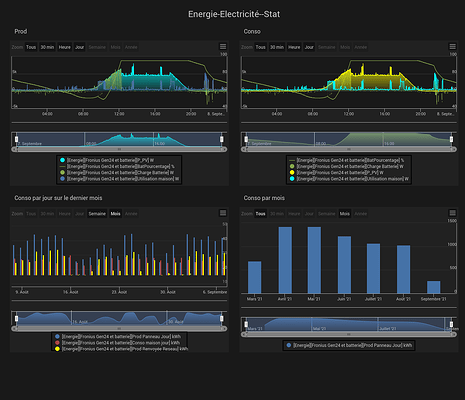
Task: Select Heure zoom in Conso chart
Action: (x=294, y=47)
